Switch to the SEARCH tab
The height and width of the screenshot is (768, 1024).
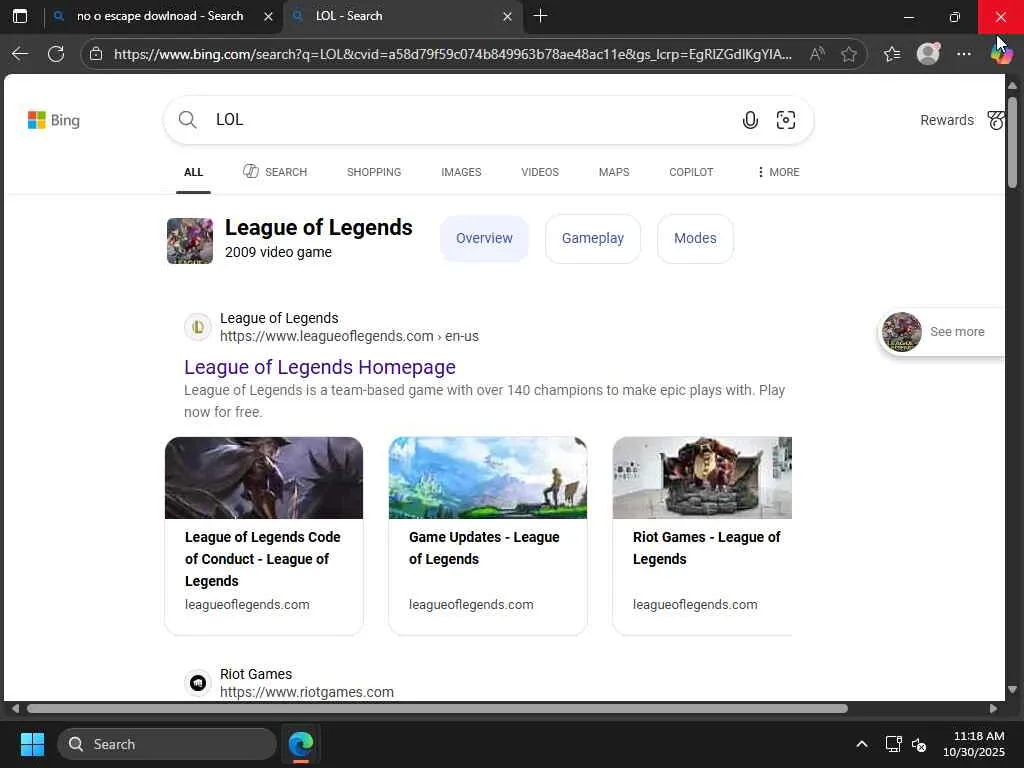pos(275,172)
